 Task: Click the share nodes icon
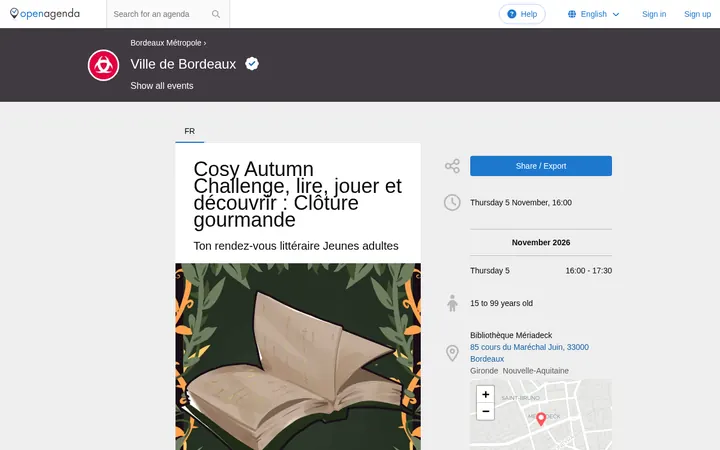click(x=452, y=166)
